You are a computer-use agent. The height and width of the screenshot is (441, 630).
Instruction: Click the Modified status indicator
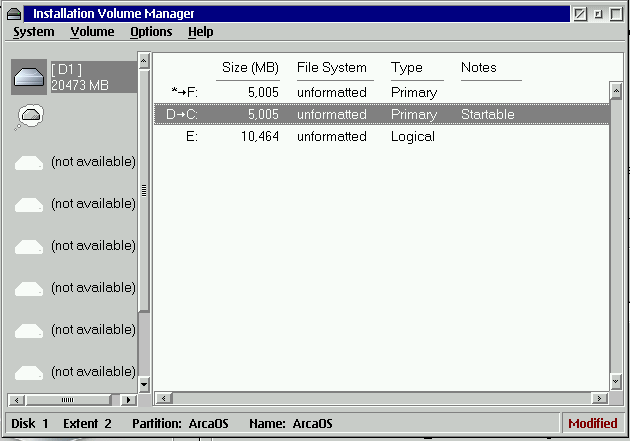(x=593, y=424)
